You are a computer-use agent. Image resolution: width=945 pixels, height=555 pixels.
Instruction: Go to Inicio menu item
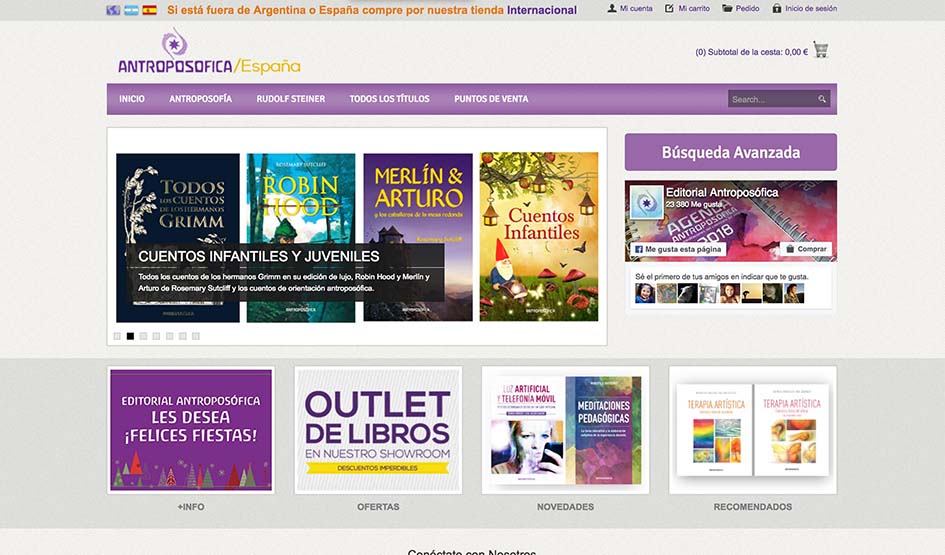(132, 99)
